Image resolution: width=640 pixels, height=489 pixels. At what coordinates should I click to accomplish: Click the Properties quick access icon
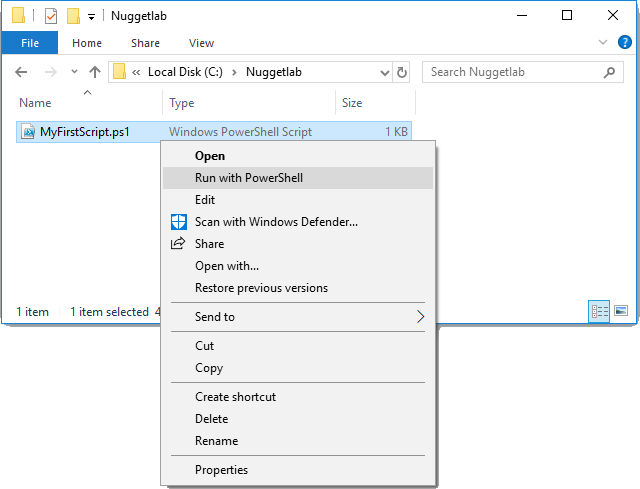click(51, 16)
